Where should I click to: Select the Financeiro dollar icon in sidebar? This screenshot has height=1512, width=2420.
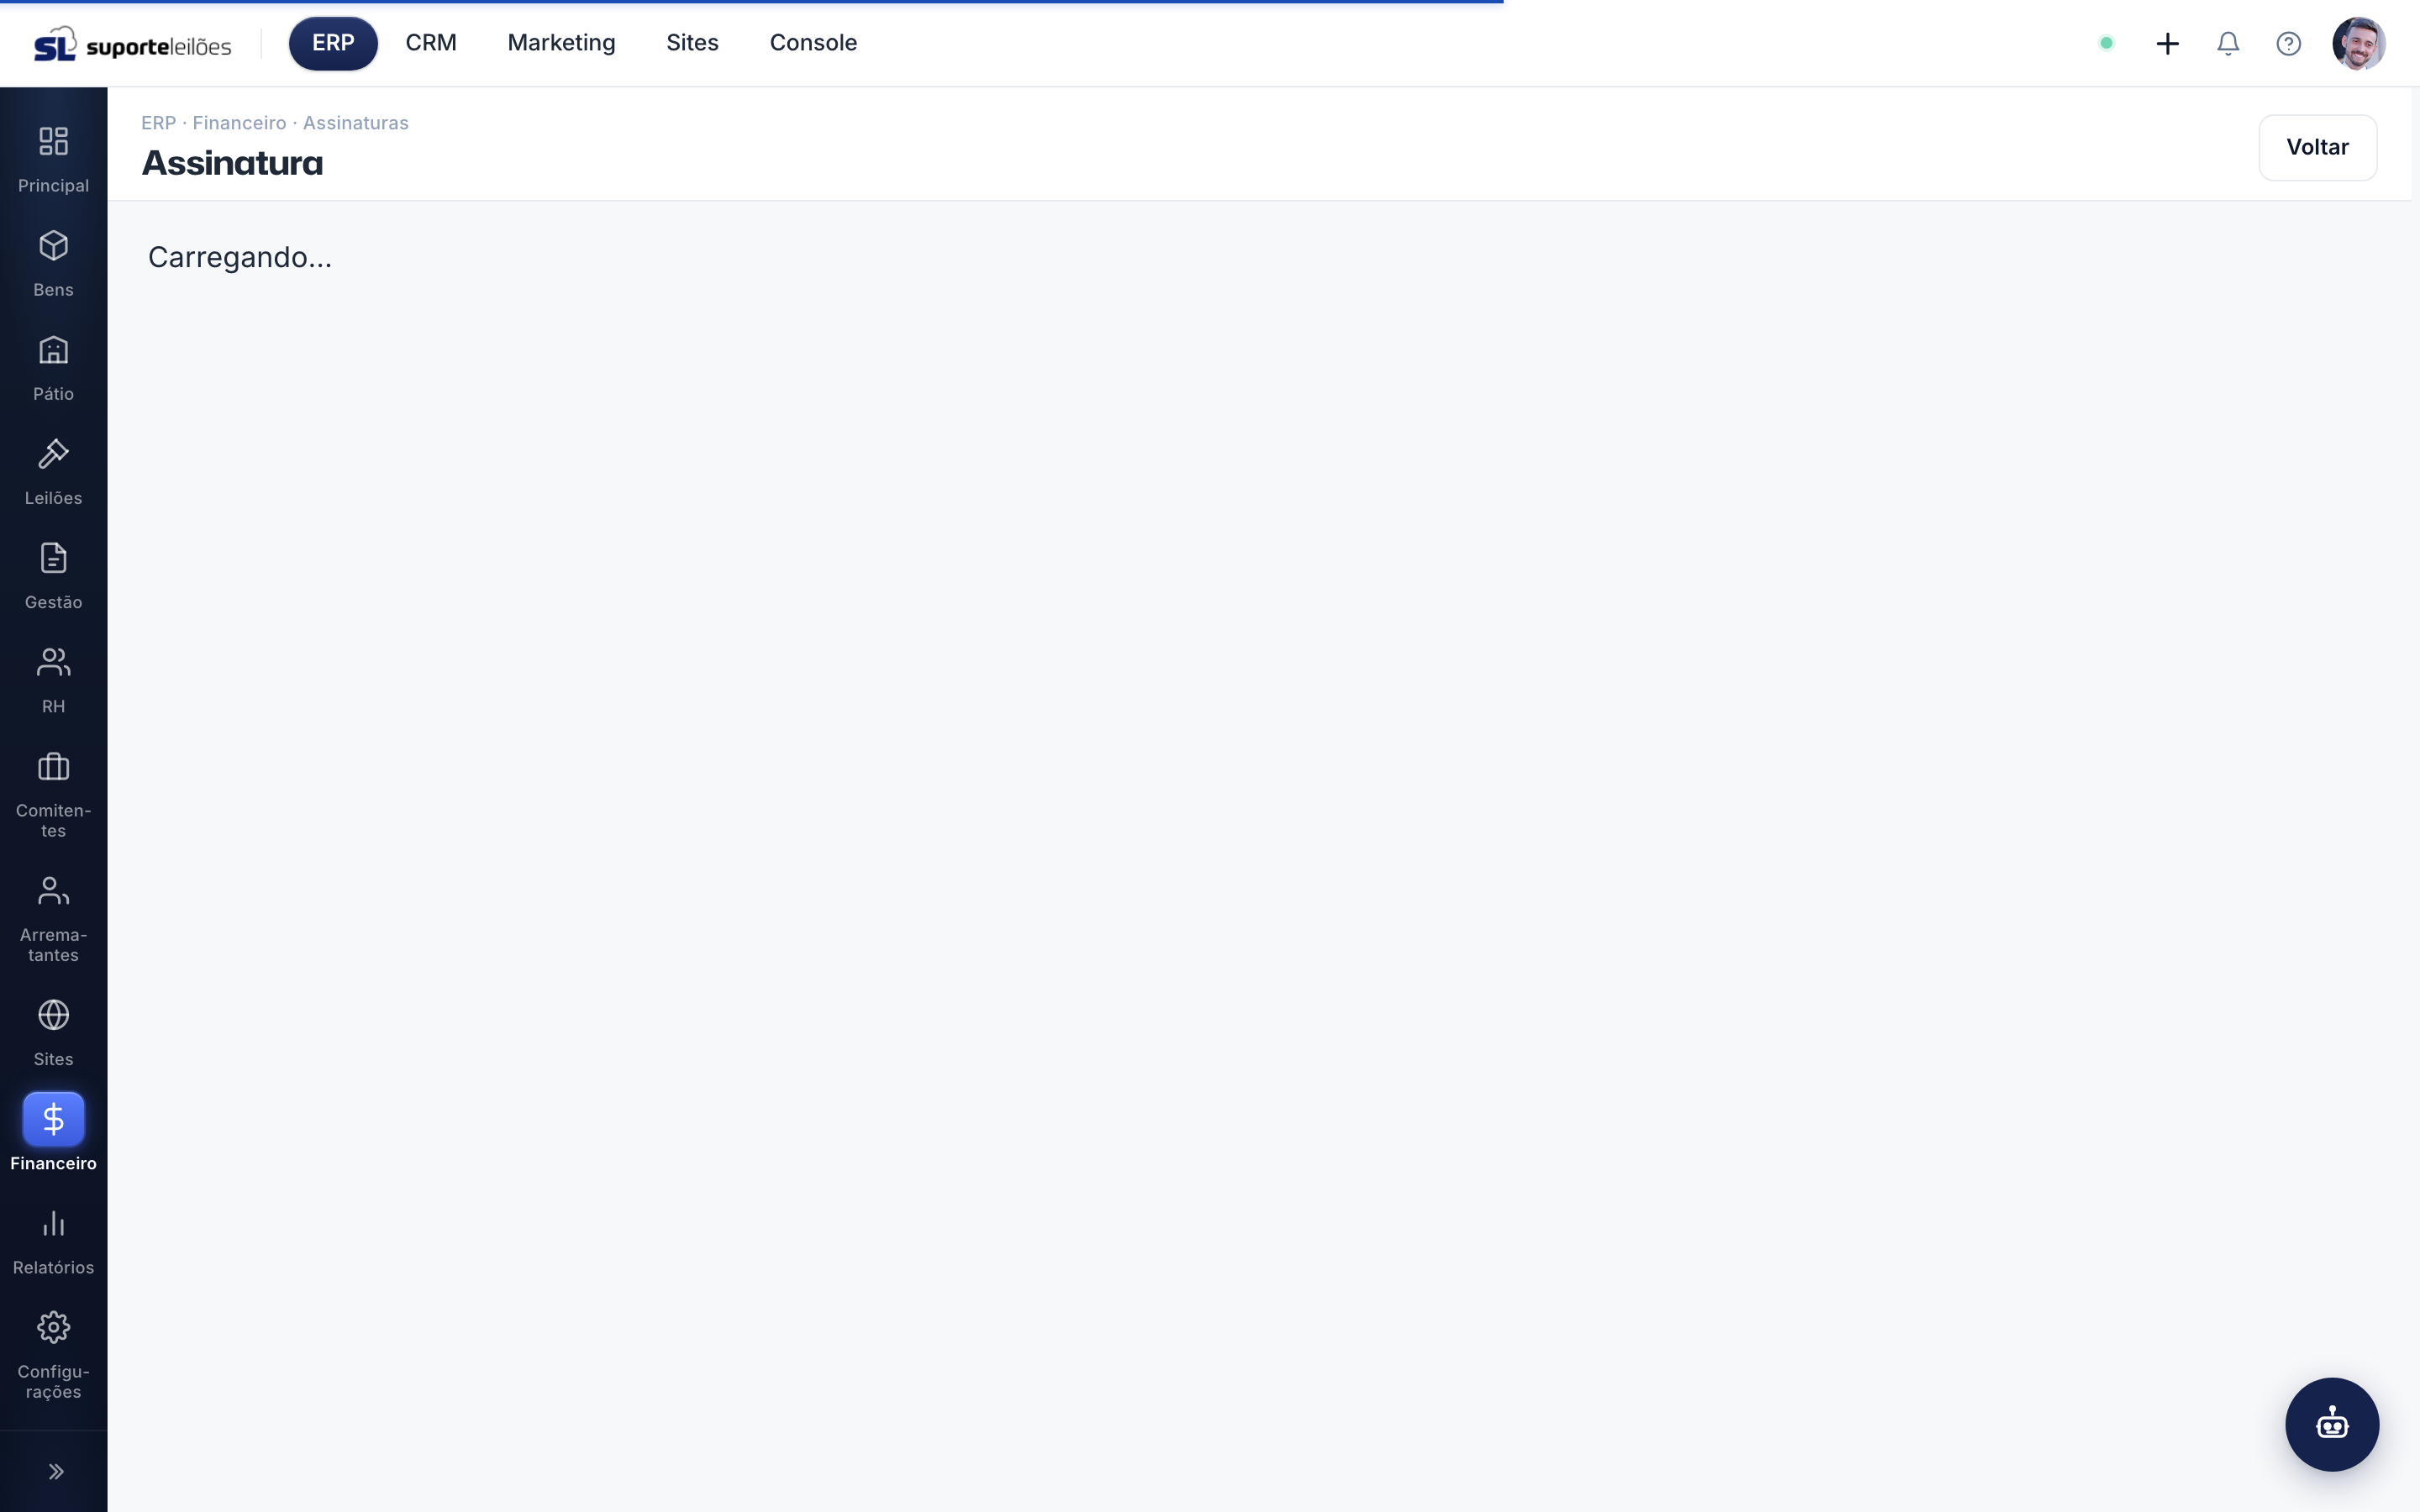tap(53, 1118)
